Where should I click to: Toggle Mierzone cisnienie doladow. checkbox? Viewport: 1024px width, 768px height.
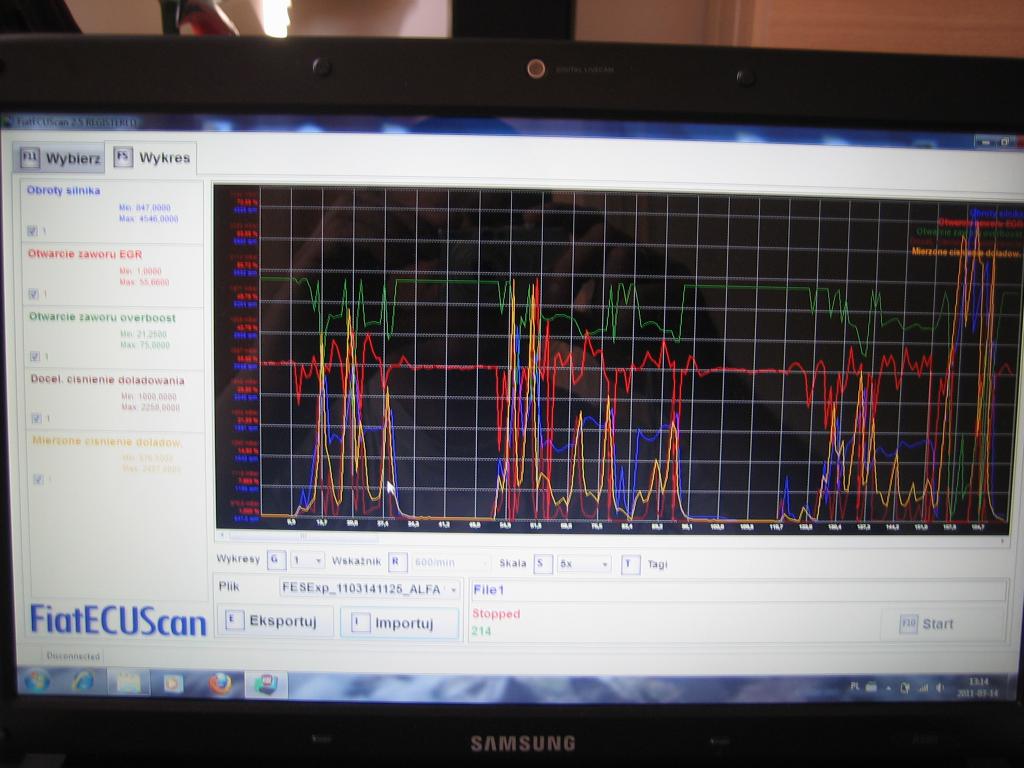click(x=39, y=479)
